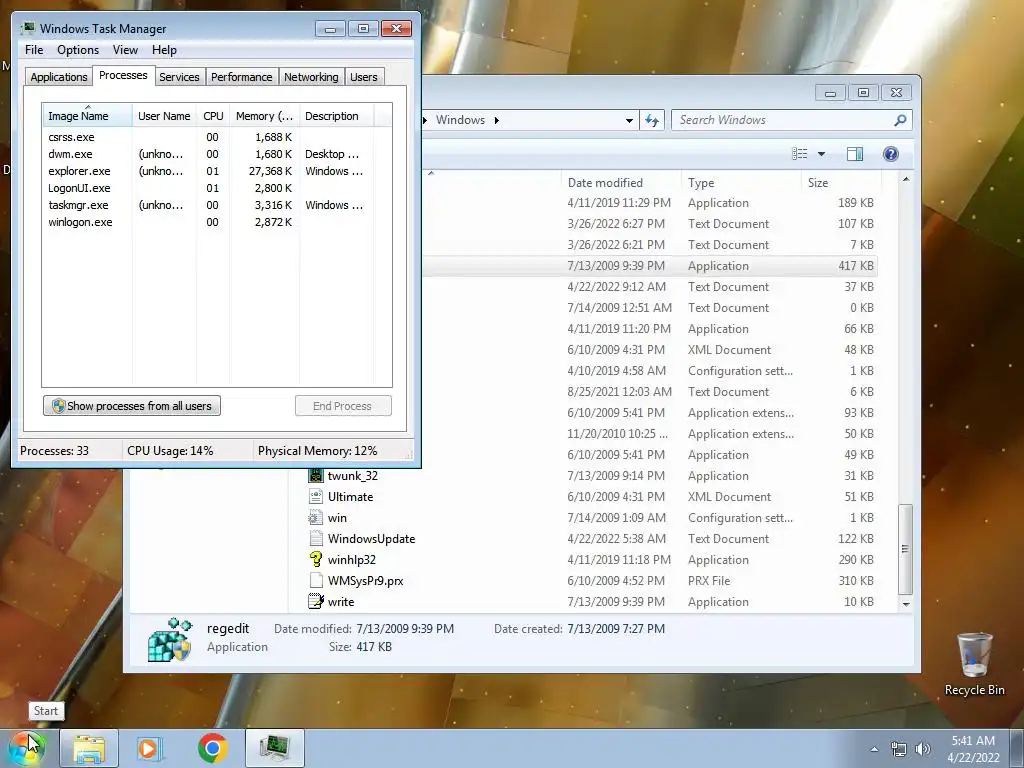Image resolution: width=1024 pixels, height=768 pixels.
Task: Expand arrow before Windows in address bar
Action: (425, 120)
